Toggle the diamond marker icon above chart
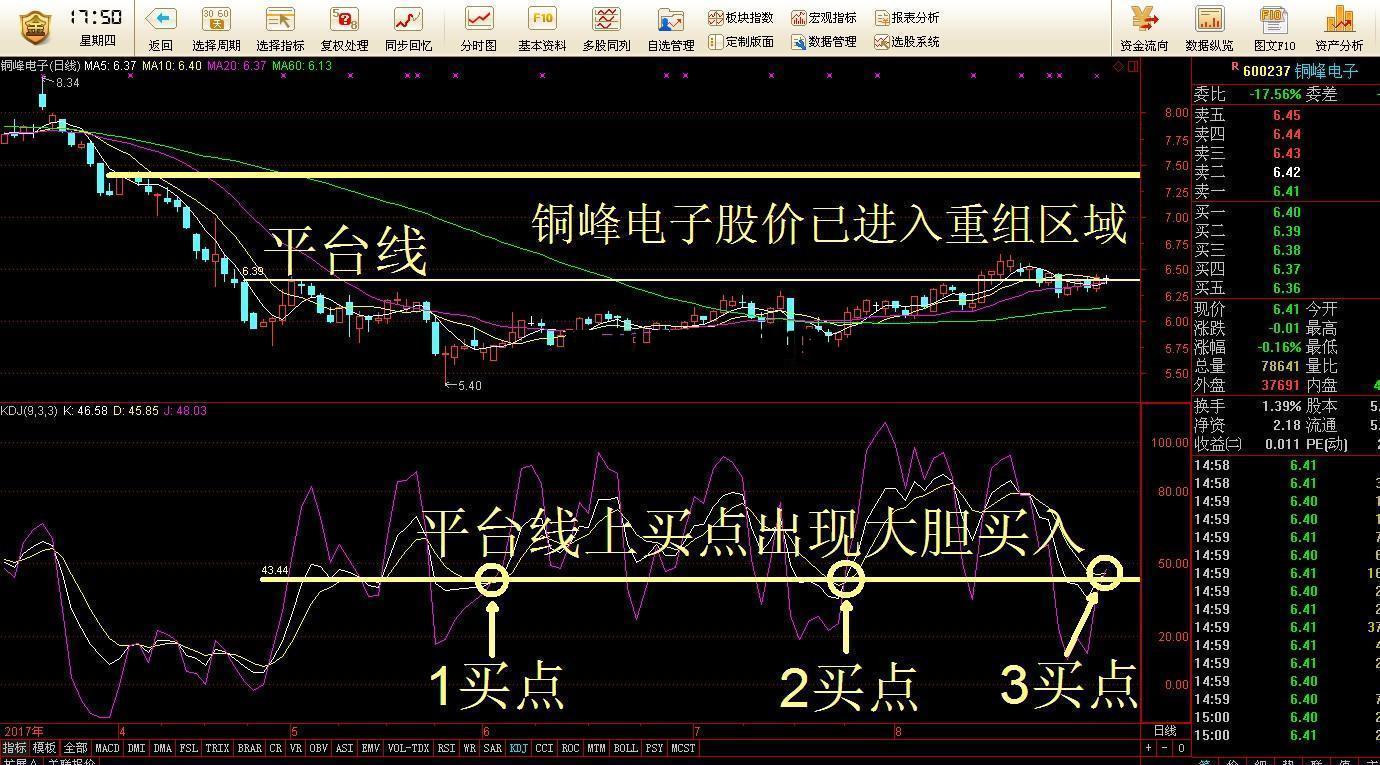The image size is (1380, 765). (1118, 66)
